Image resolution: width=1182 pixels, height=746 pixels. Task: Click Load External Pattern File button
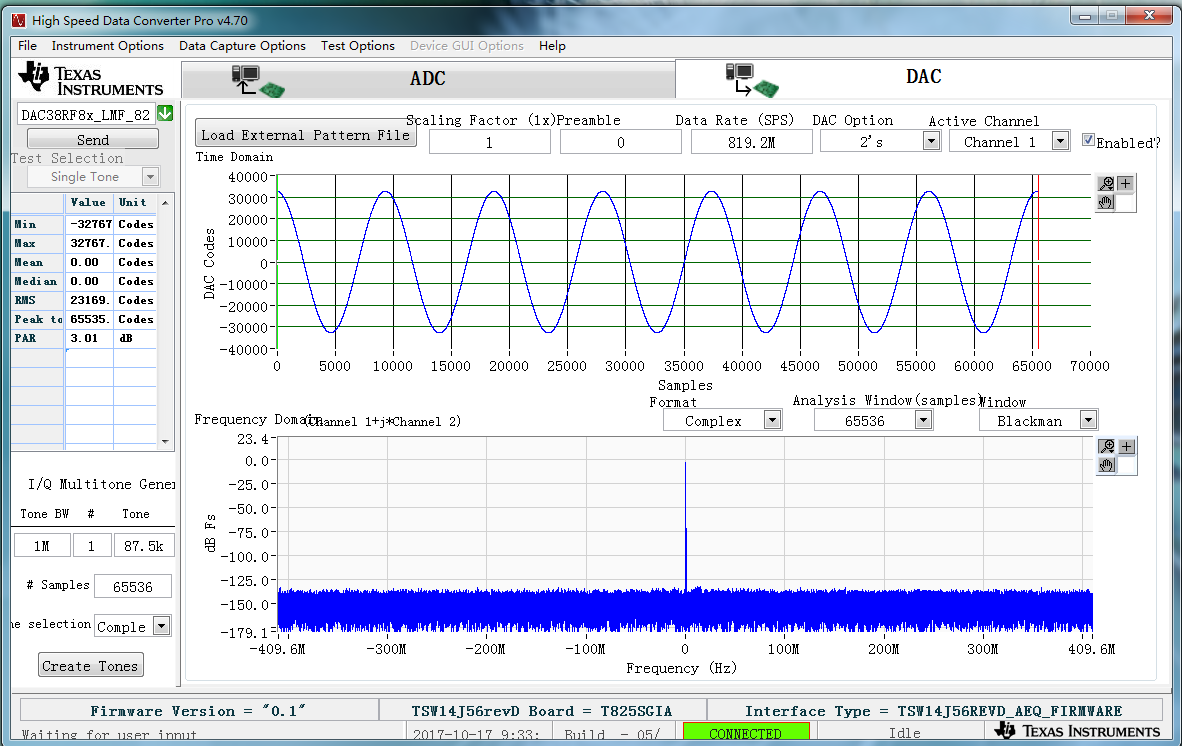305,134
